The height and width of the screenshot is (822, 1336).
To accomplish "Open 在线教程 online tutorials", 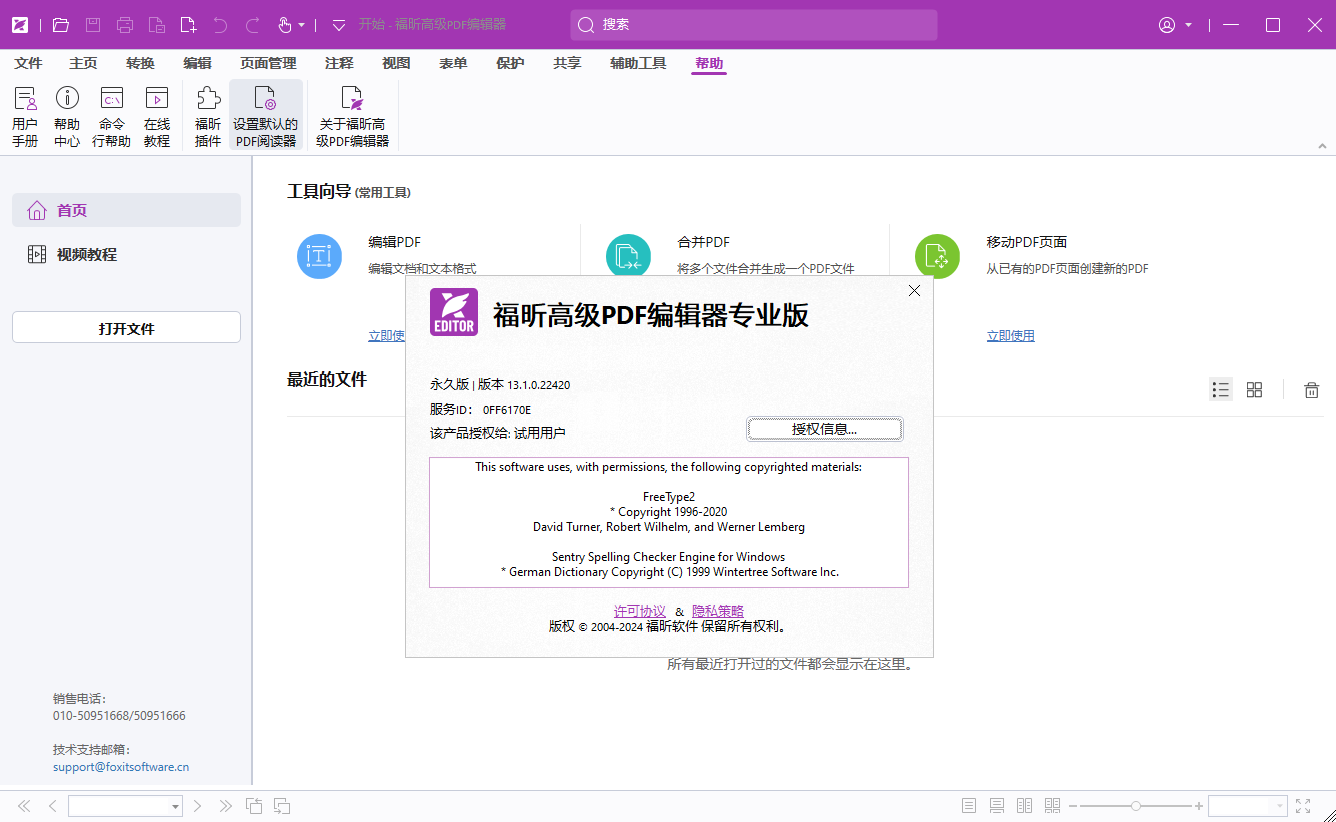I will click(157, 116).
